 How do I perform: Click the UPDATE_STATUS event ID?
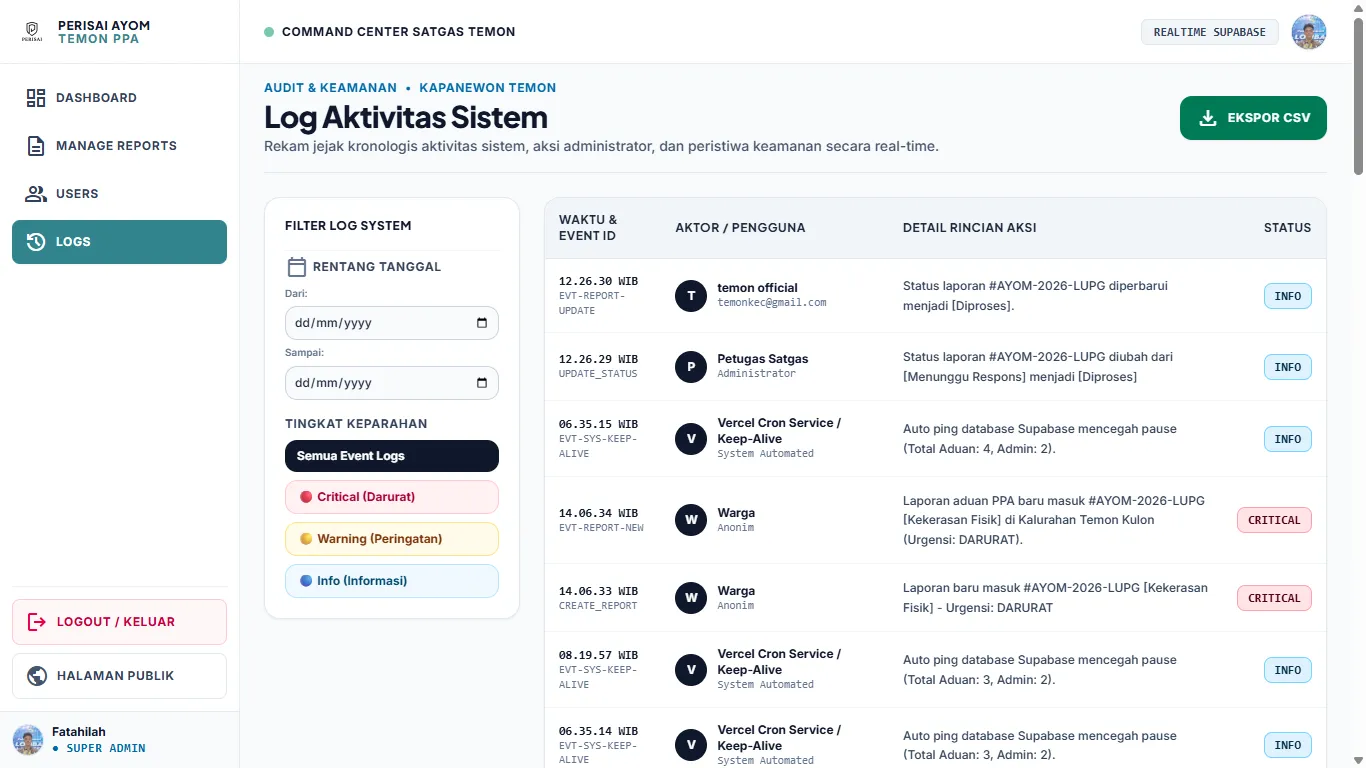pyautogui.click(x=598, y=374)
